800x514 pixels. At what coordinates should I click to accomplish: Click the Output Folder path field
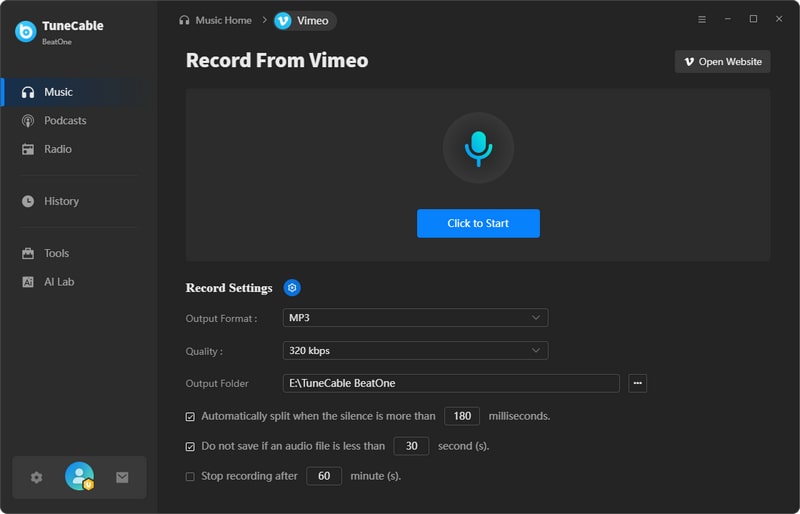point(451,383)
